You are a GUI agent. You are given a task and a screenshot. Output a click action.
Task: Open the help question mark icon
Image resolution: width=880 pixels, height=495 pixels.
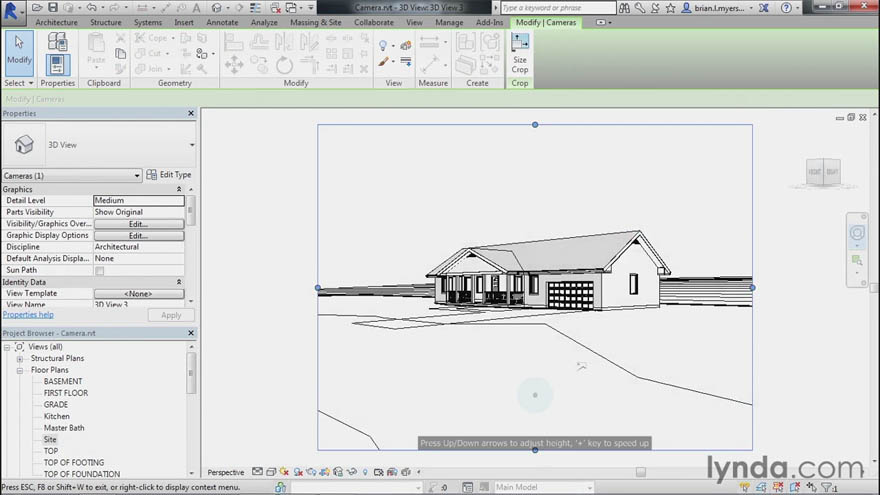click(786, 7)
